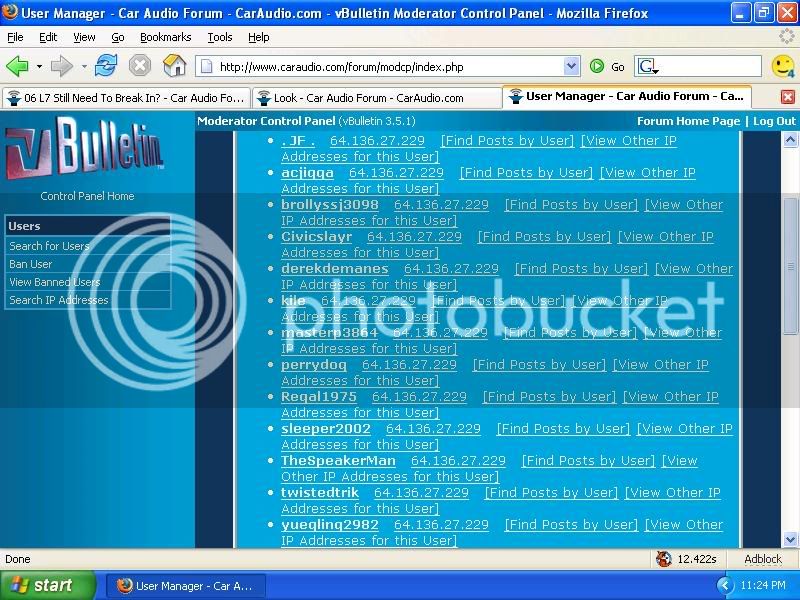800x600 pixels.
Task: Click the Forward arrow button
Action: 61,66
